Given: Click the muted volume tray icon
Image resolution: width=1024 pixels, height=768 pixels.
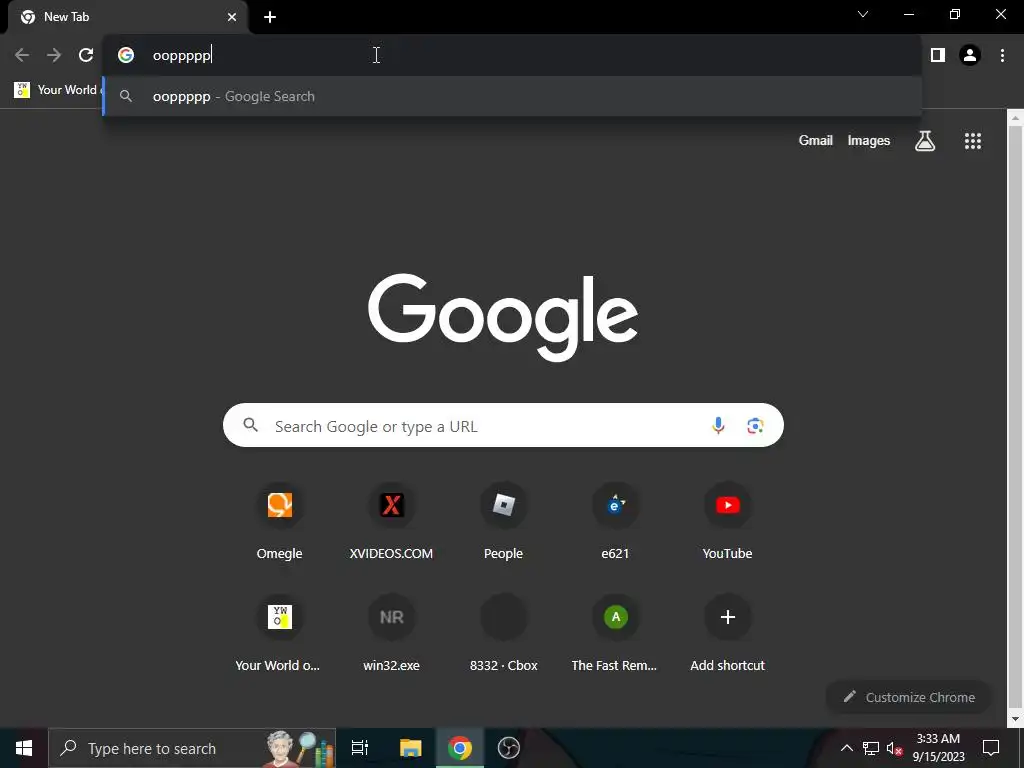Looking at the screenshot, I should (894, 748).
